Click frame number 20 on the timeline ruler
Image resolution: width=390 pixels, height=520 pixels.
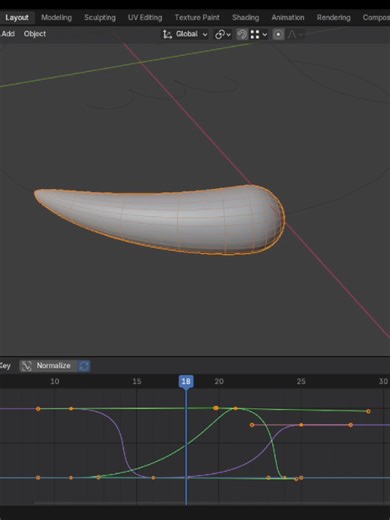pos(219,381)
